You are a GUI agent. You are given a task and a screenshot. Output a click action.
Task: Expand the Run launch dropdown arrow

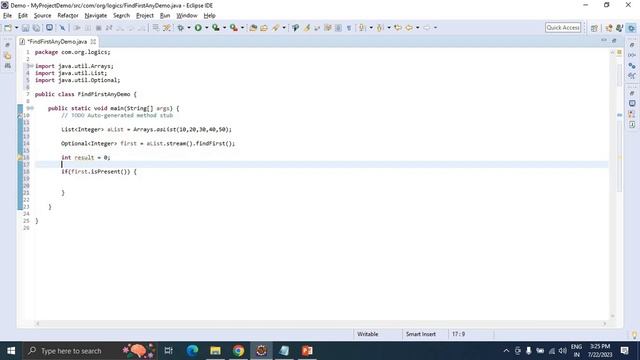point(207,28)
